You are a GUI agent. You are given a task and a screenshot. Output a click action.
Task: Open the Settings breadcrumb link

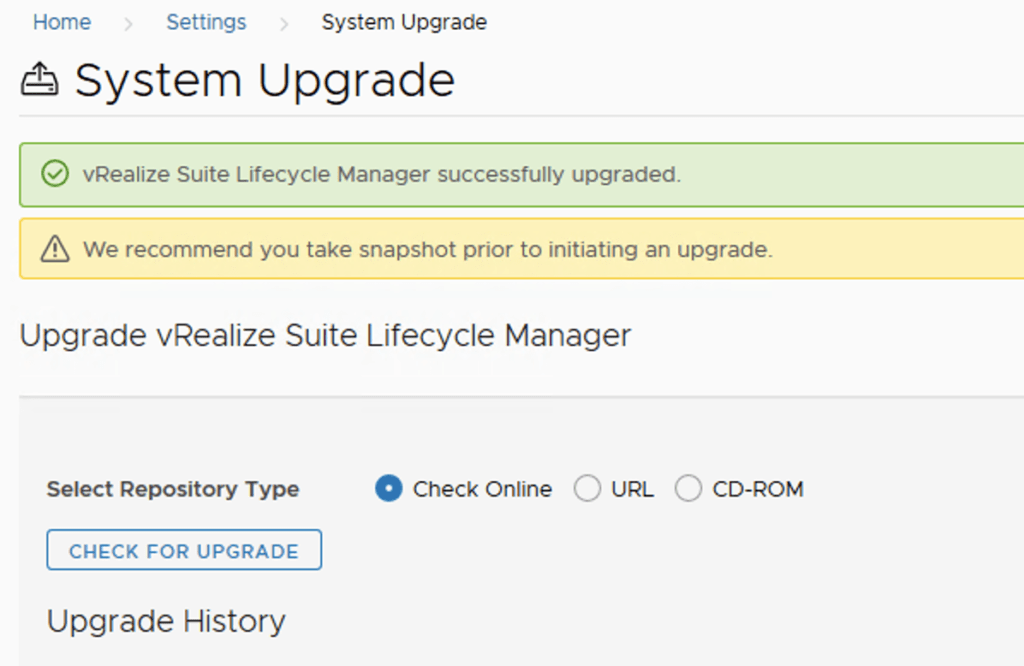coord(206,22)
